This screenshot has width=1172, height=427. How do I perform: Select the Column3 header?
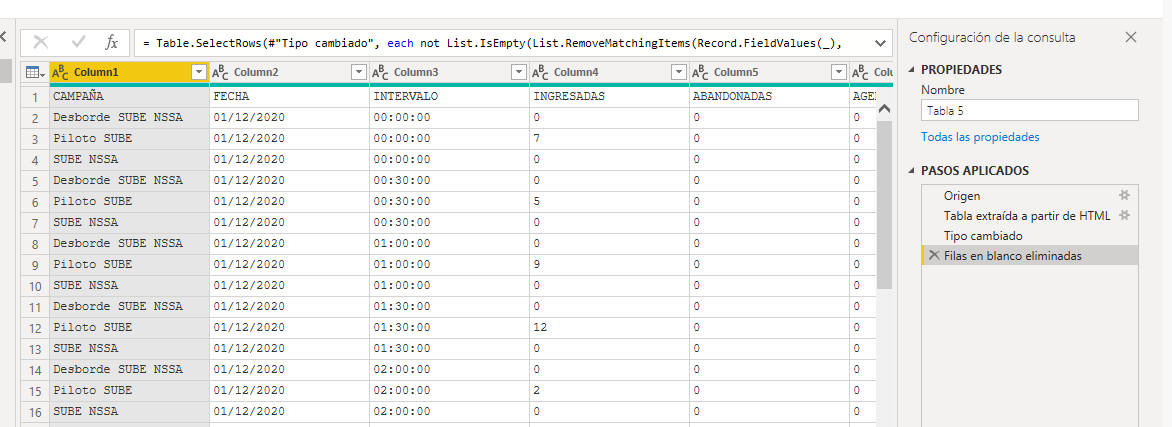coord(450,73)
